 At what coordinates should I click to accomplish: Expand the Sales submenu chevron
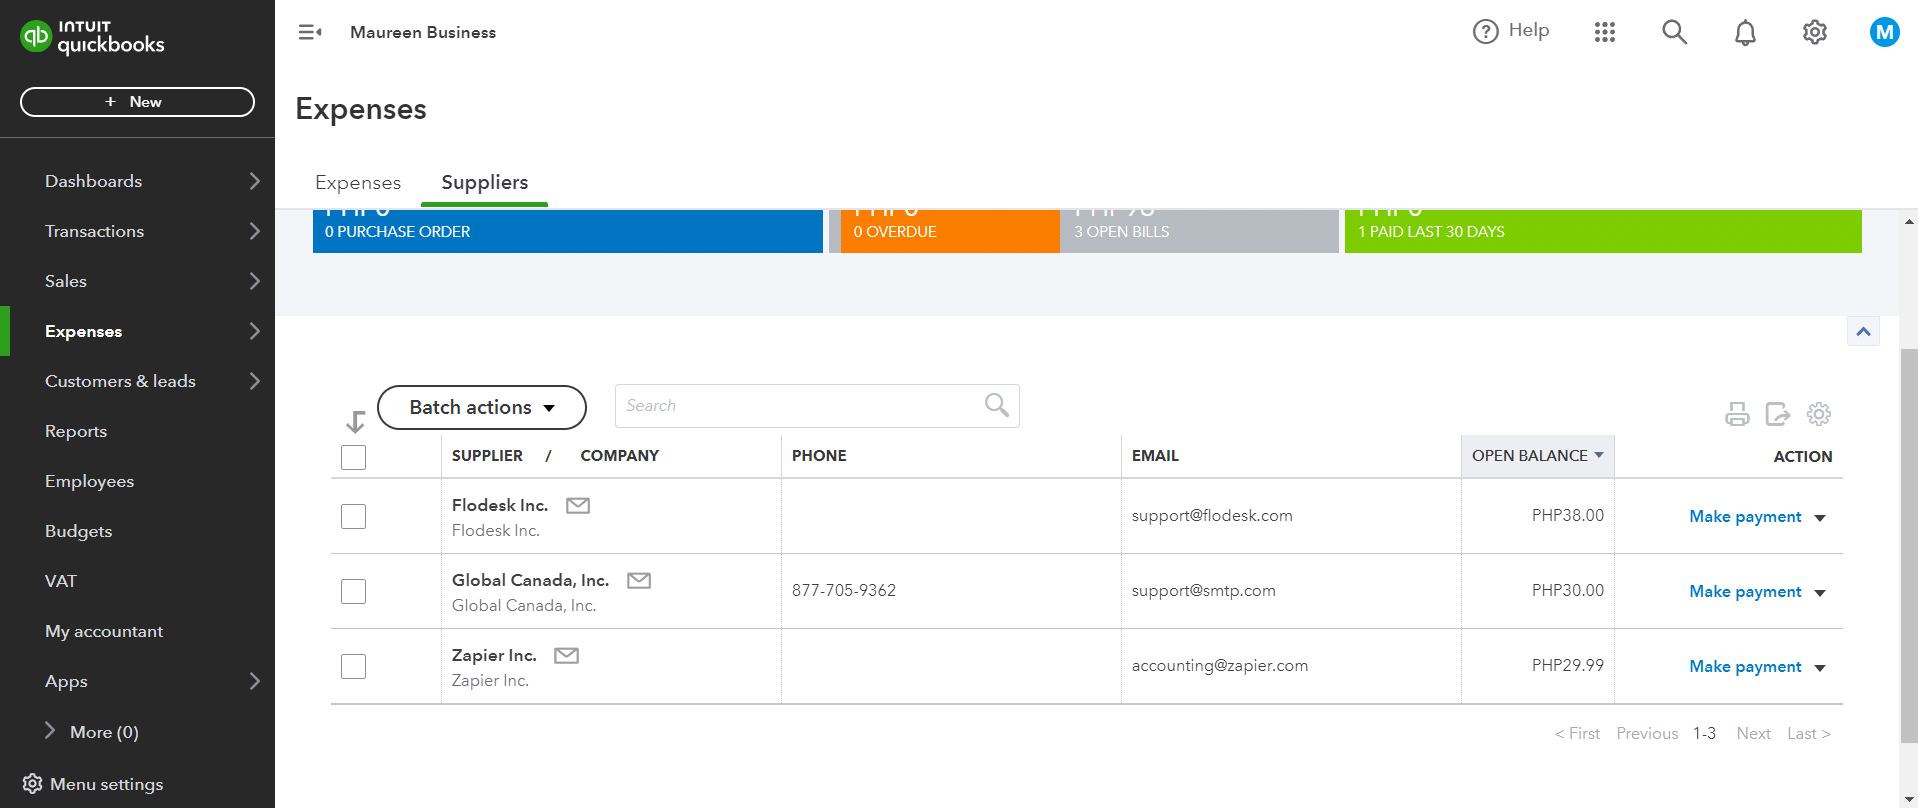254,281
